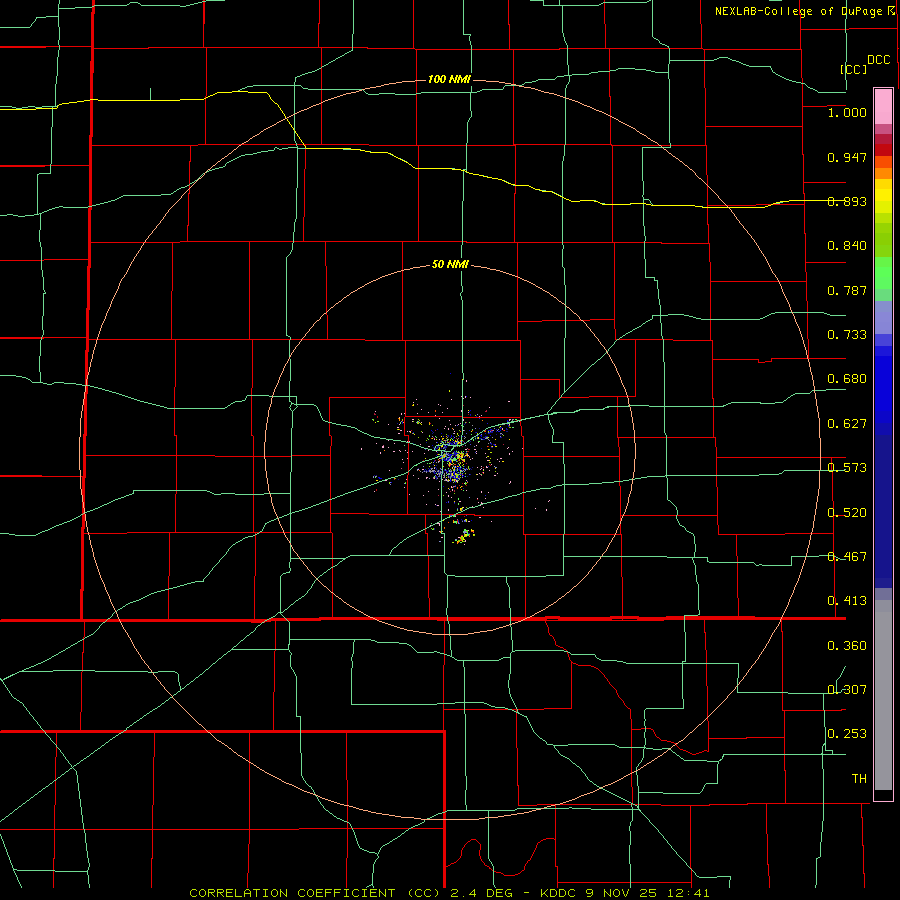900x900 pixels.
Task: Click the 0.307 color scale value
Action: (847, 689)
